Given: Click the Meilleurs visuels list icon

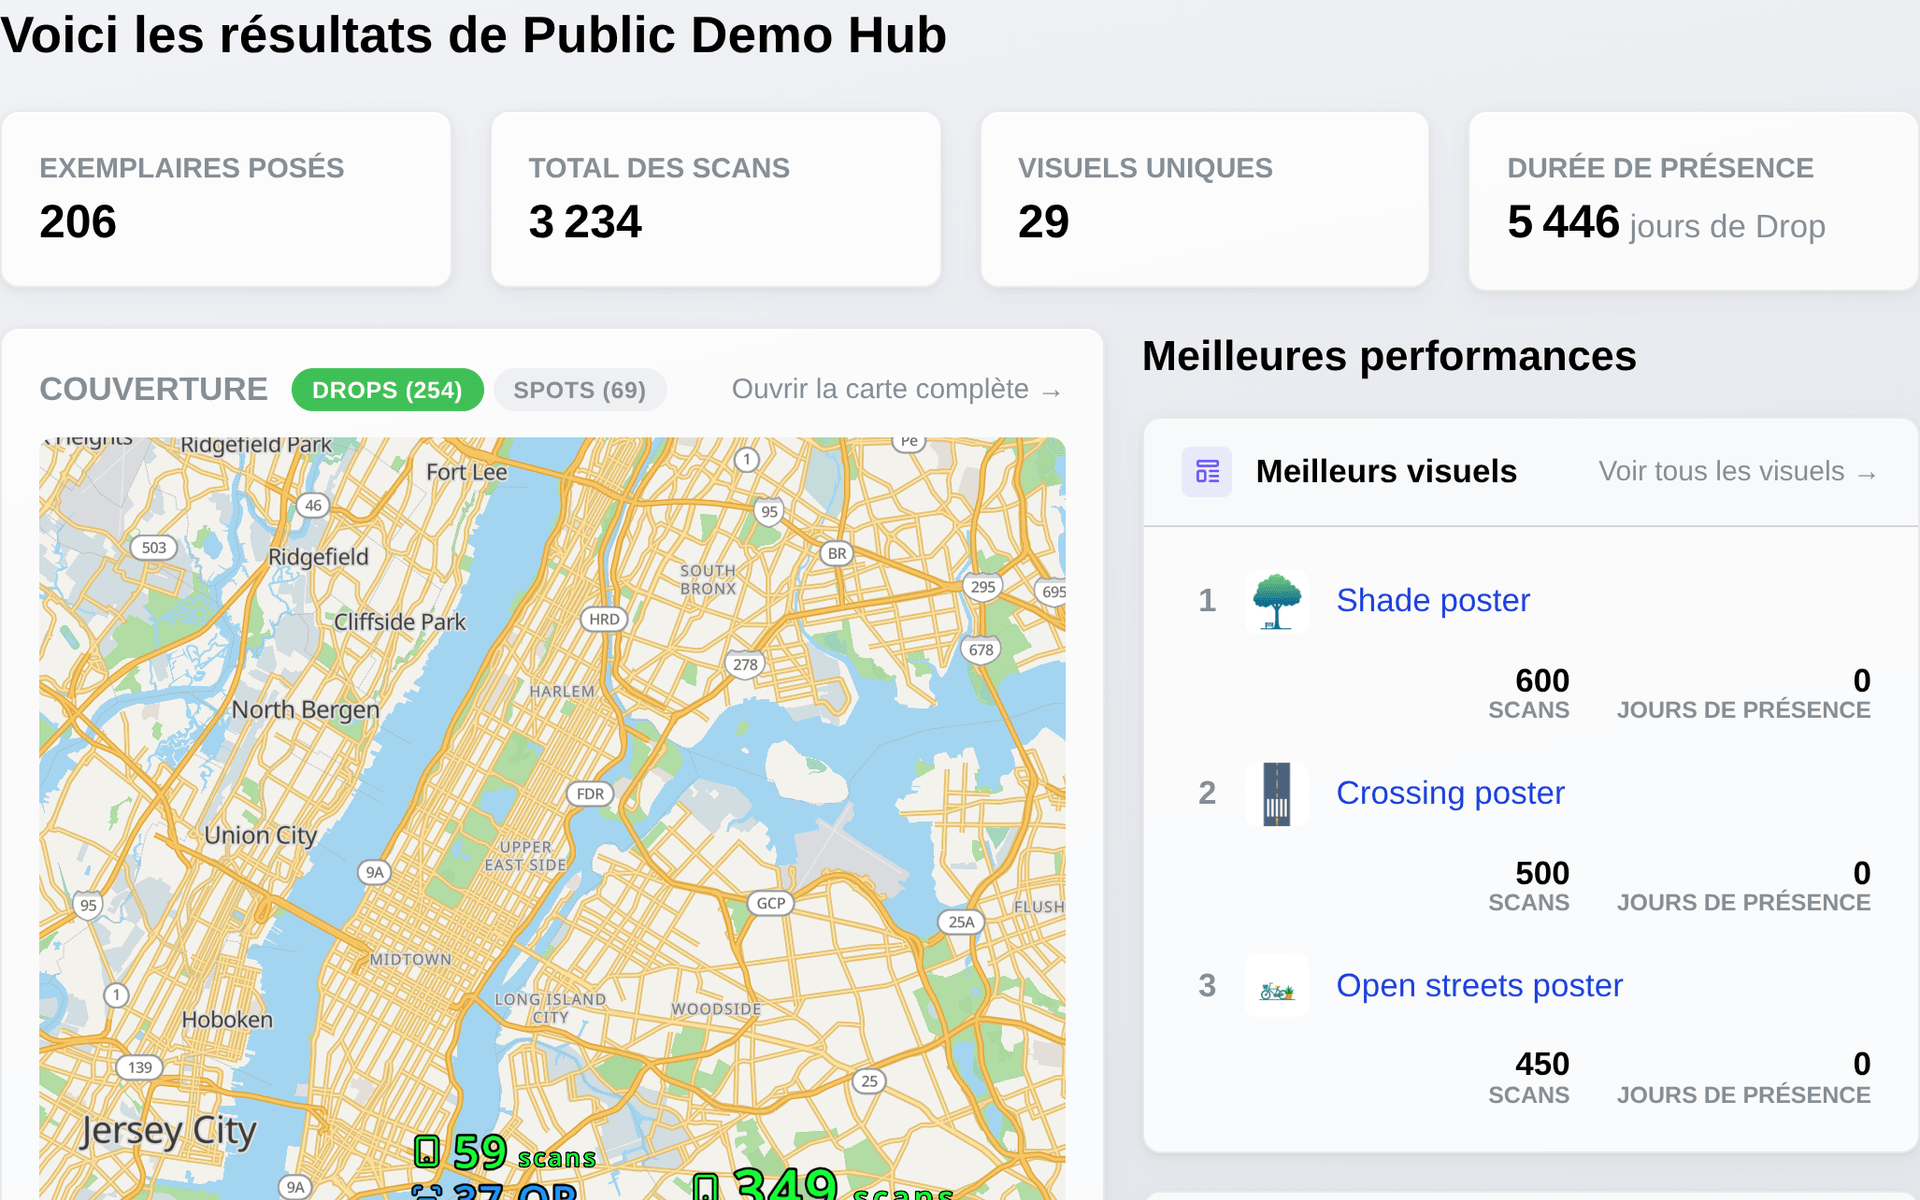Looking at the screenshot, I should pyautogui.click(x=1207, y=471).
